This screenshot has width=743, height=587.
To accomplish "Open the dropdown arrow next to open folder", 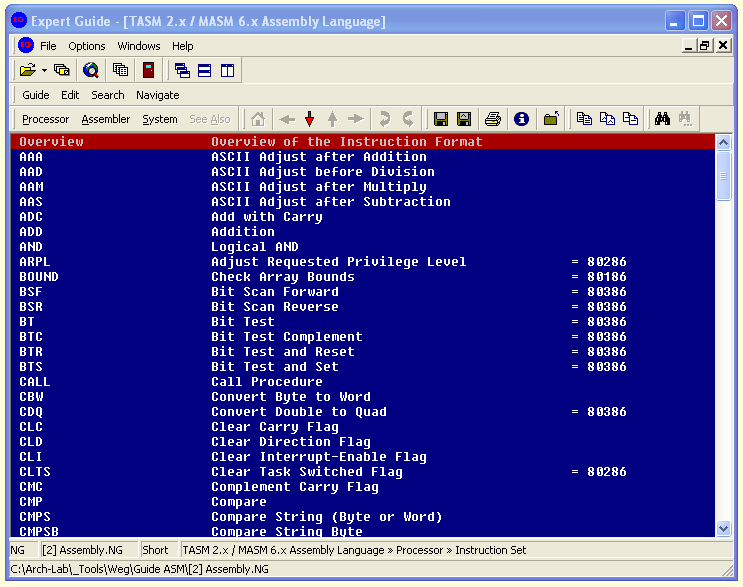I will (44, 71).
